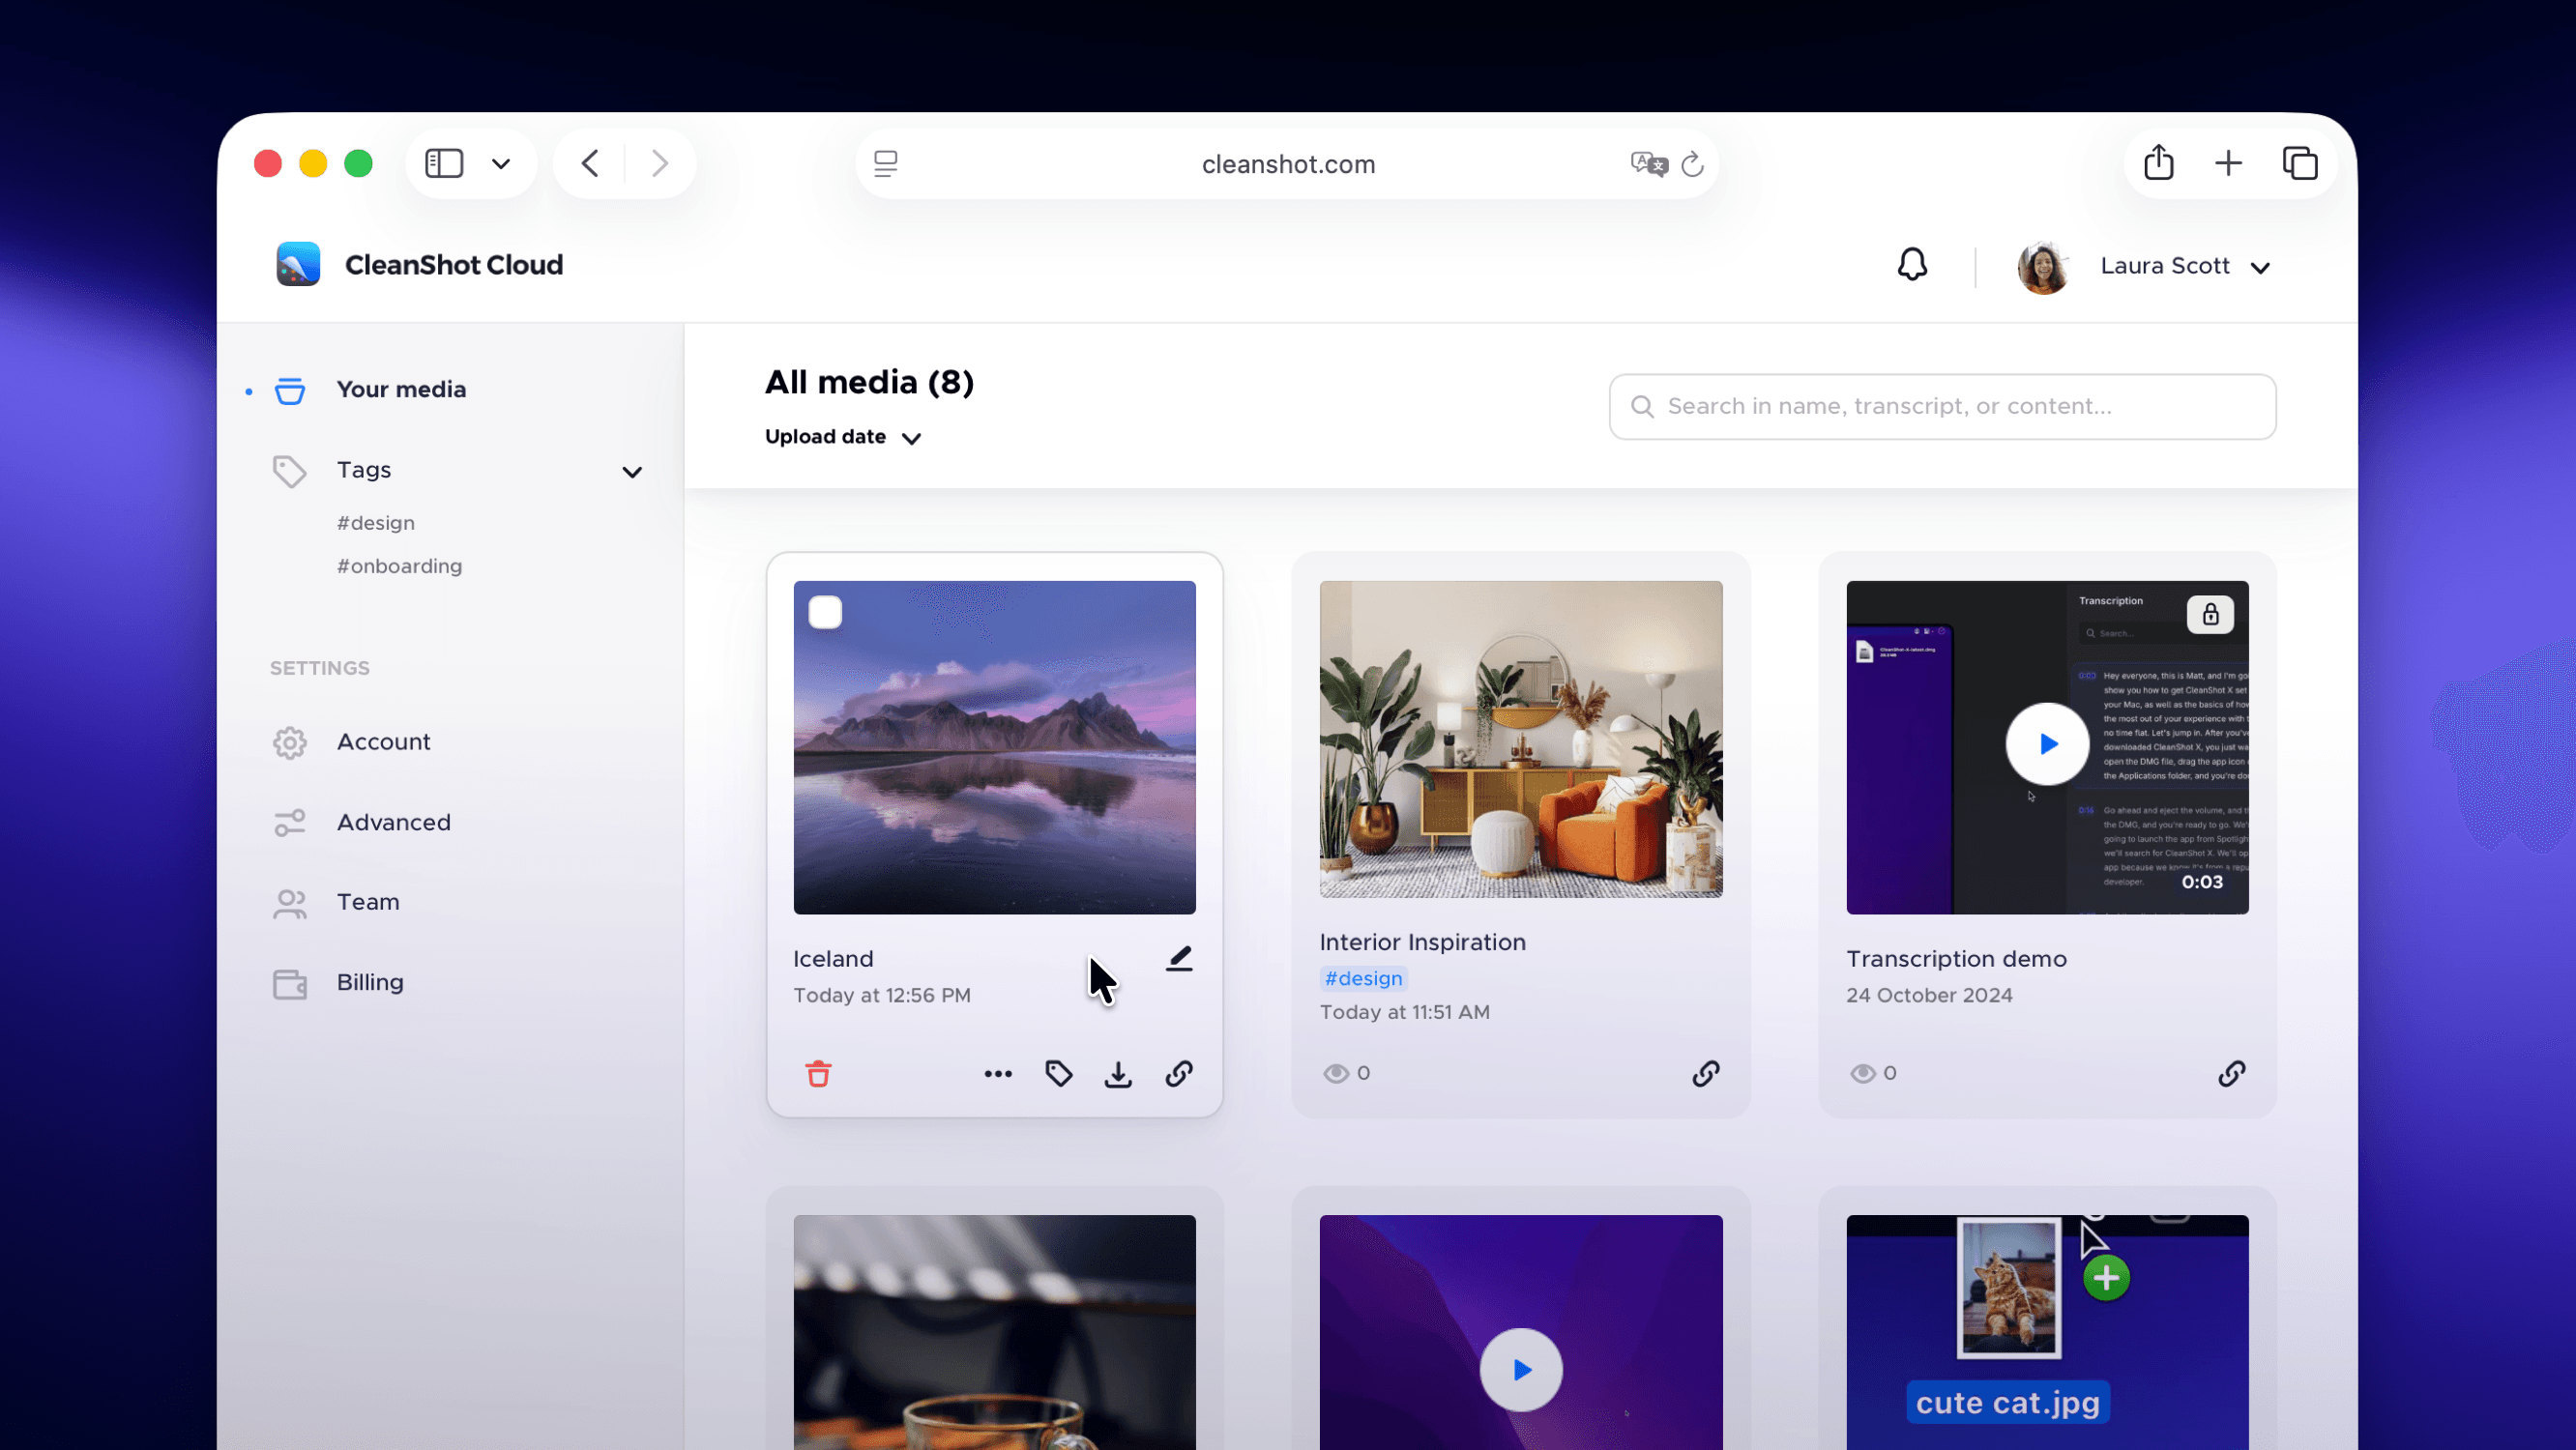This screenshot has height=1450, width=2576.
Task: Copy link for Transcription demo
Action: pos(2232,1074)
